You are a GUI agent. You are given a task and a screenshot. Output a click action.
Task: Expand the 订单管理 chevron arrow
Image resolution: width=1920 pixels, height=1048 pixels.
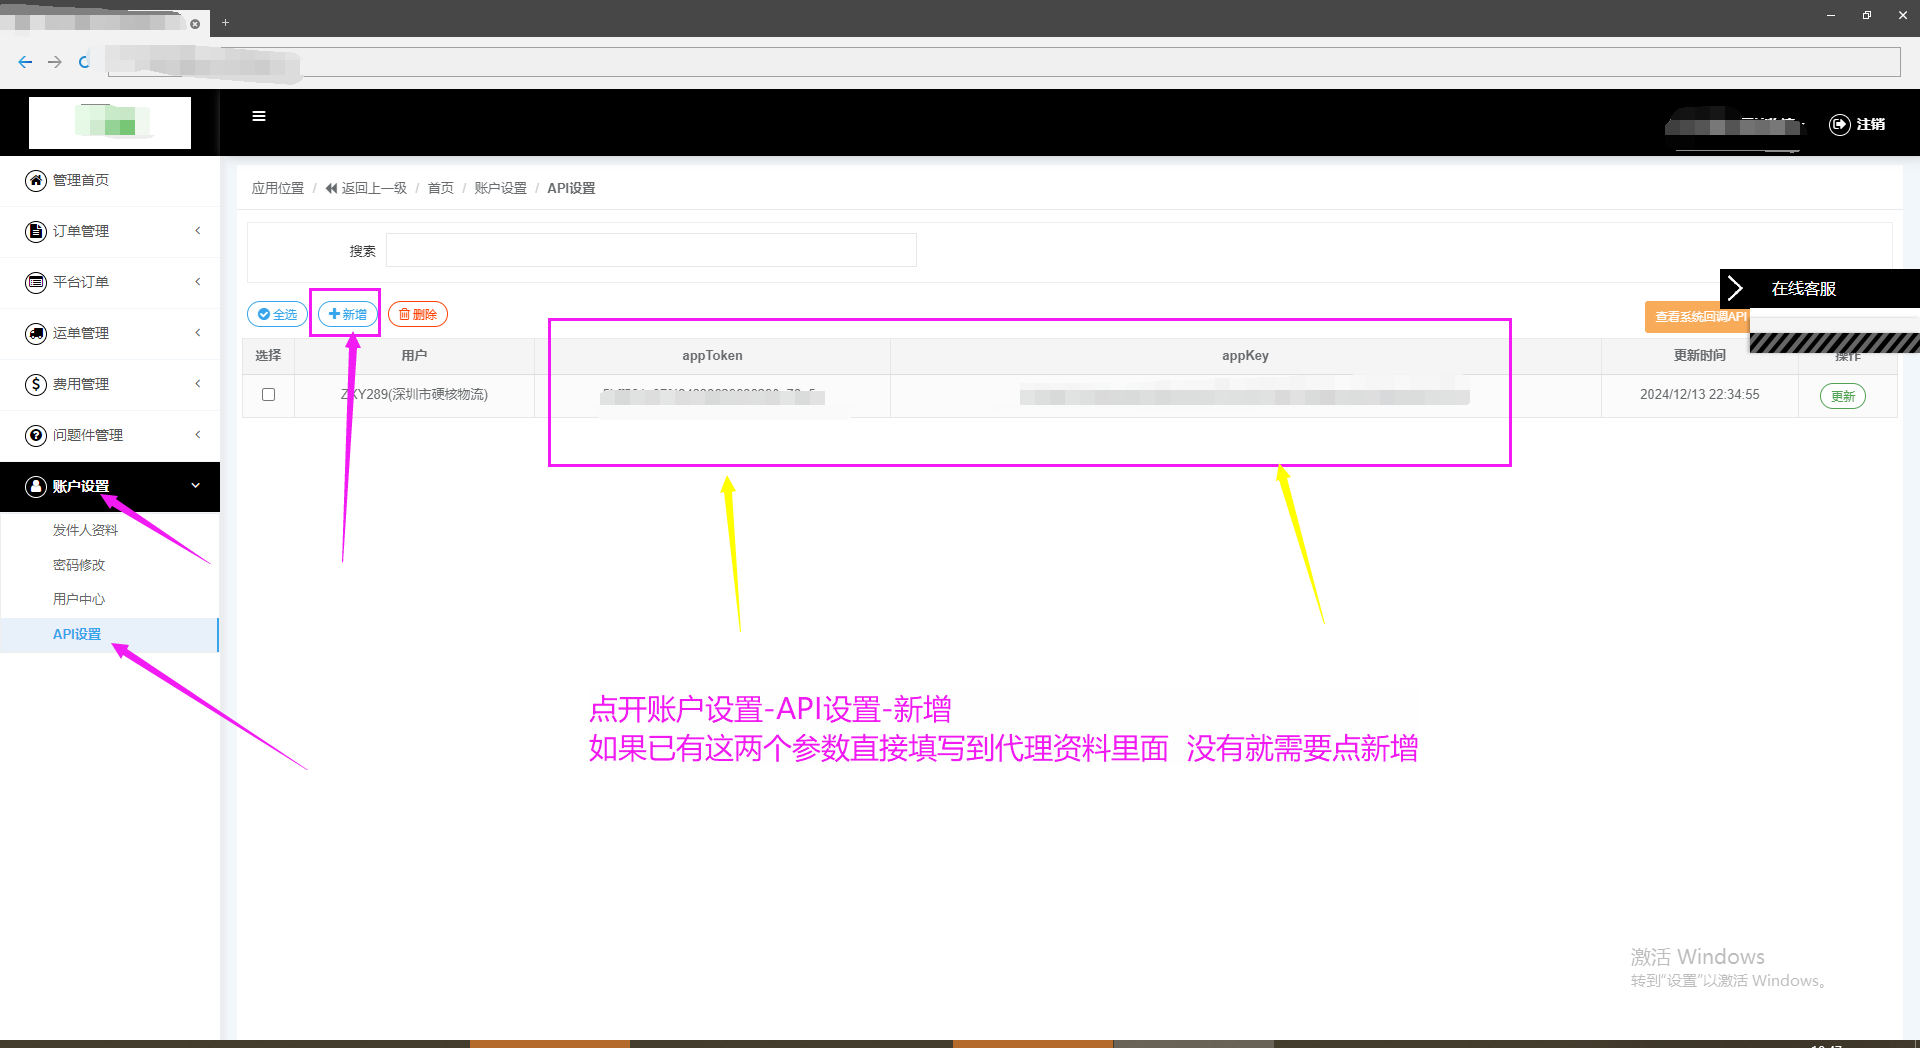pyautogui.click(x=198, y=231)
